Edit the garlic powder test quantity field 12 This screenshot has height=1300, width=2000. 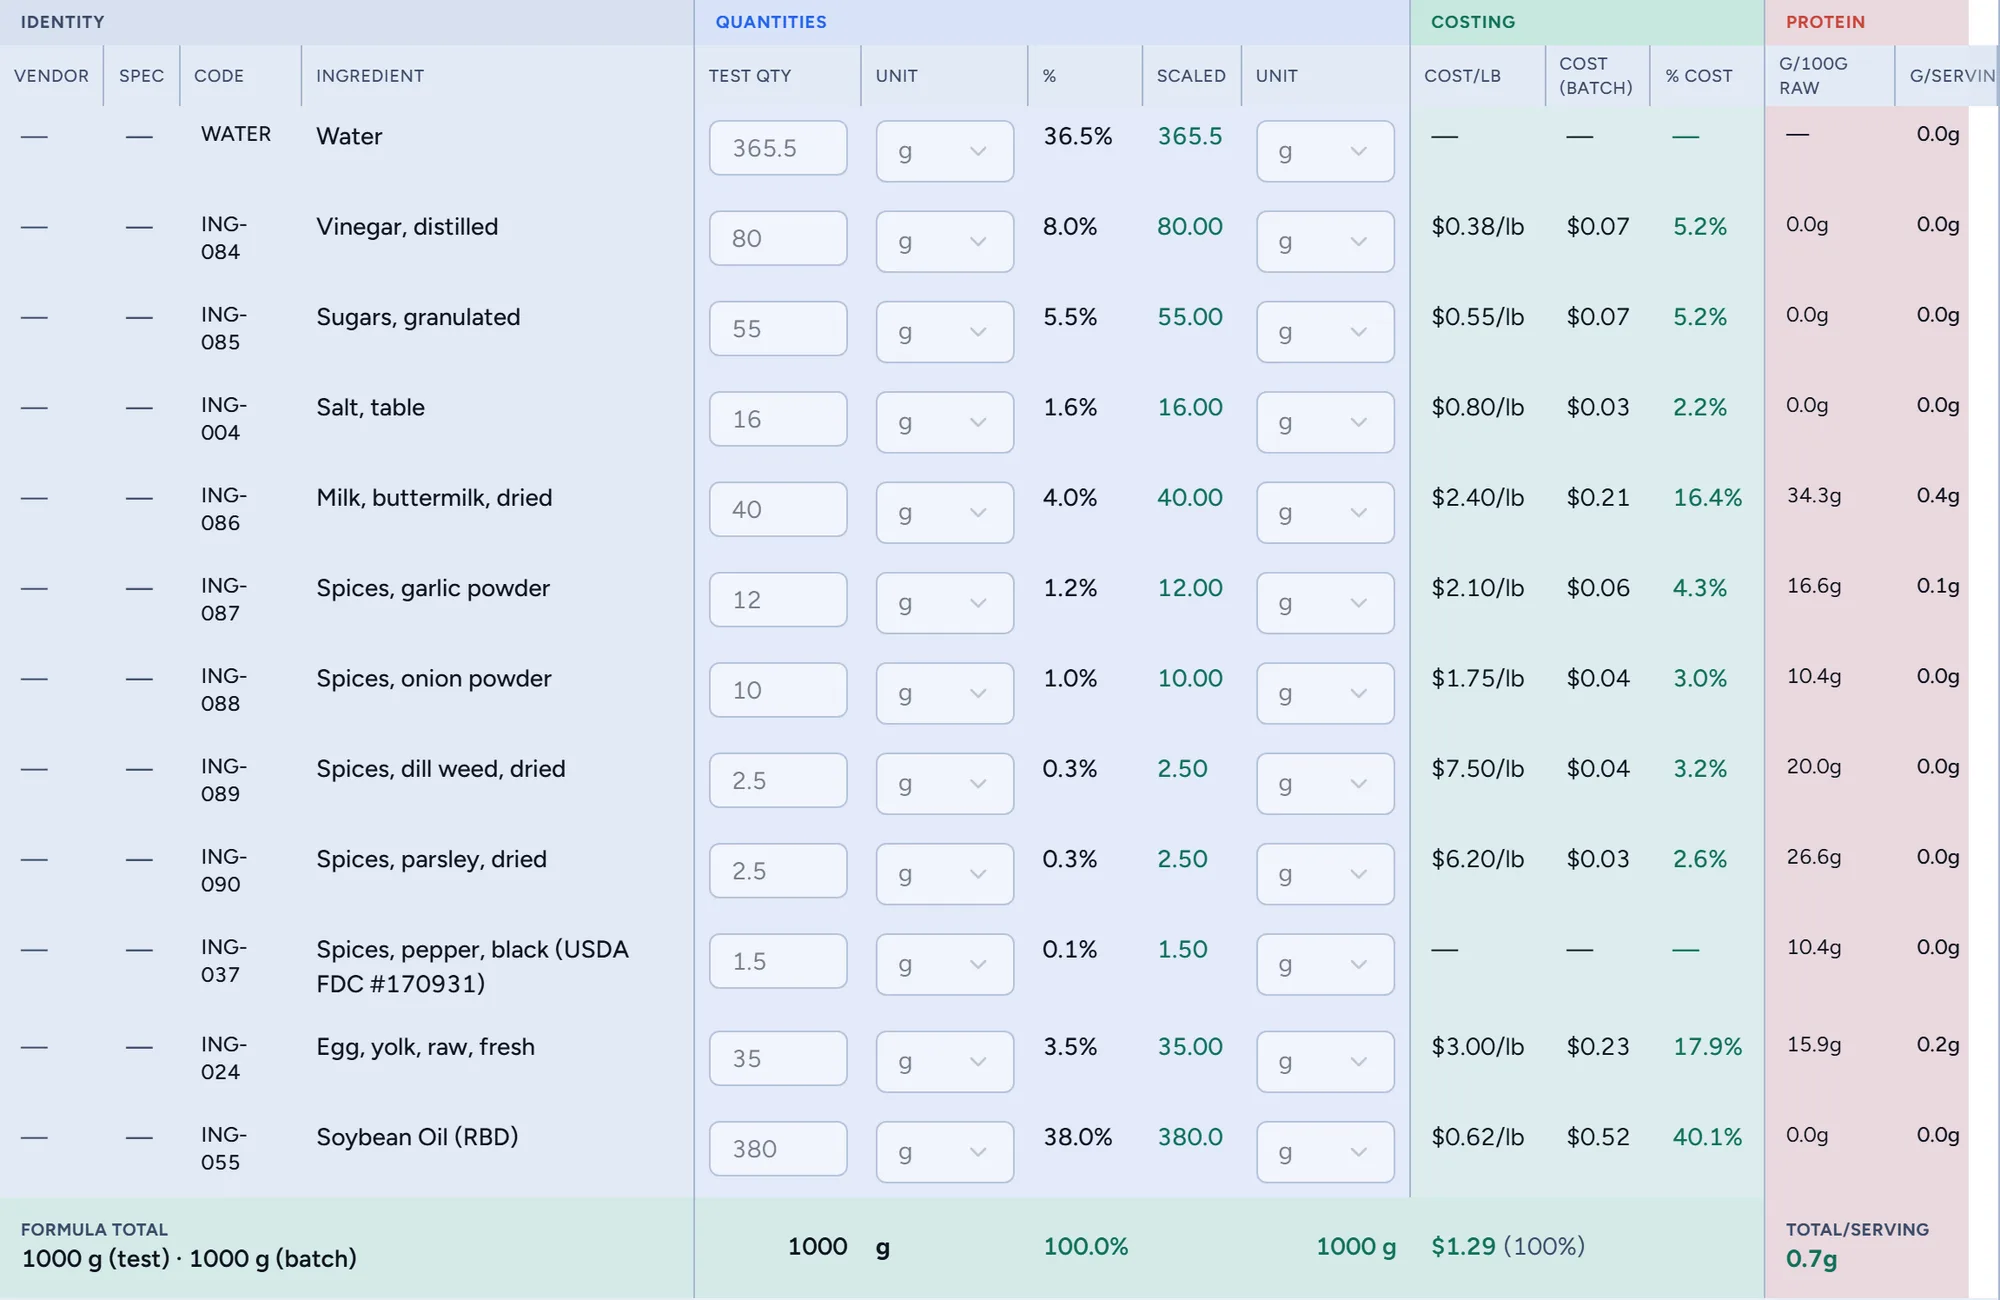[x=778, y=600]
